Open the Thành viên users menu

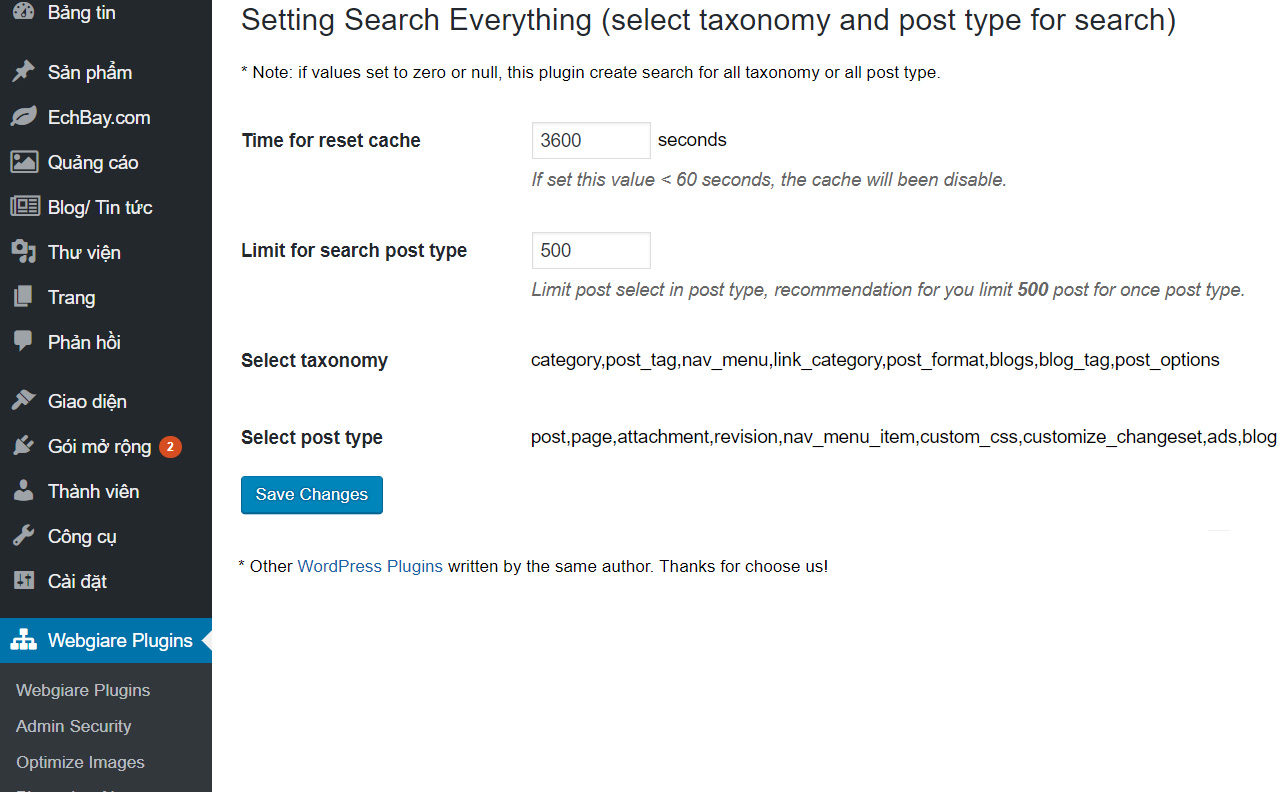93,491
